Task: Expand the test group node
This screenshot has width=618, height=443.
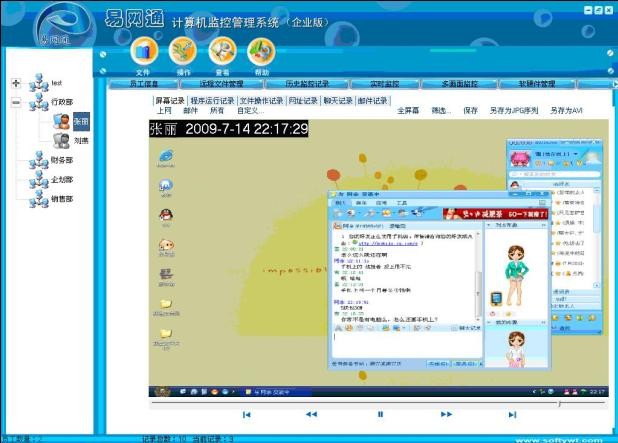Action: pos(16,83)
